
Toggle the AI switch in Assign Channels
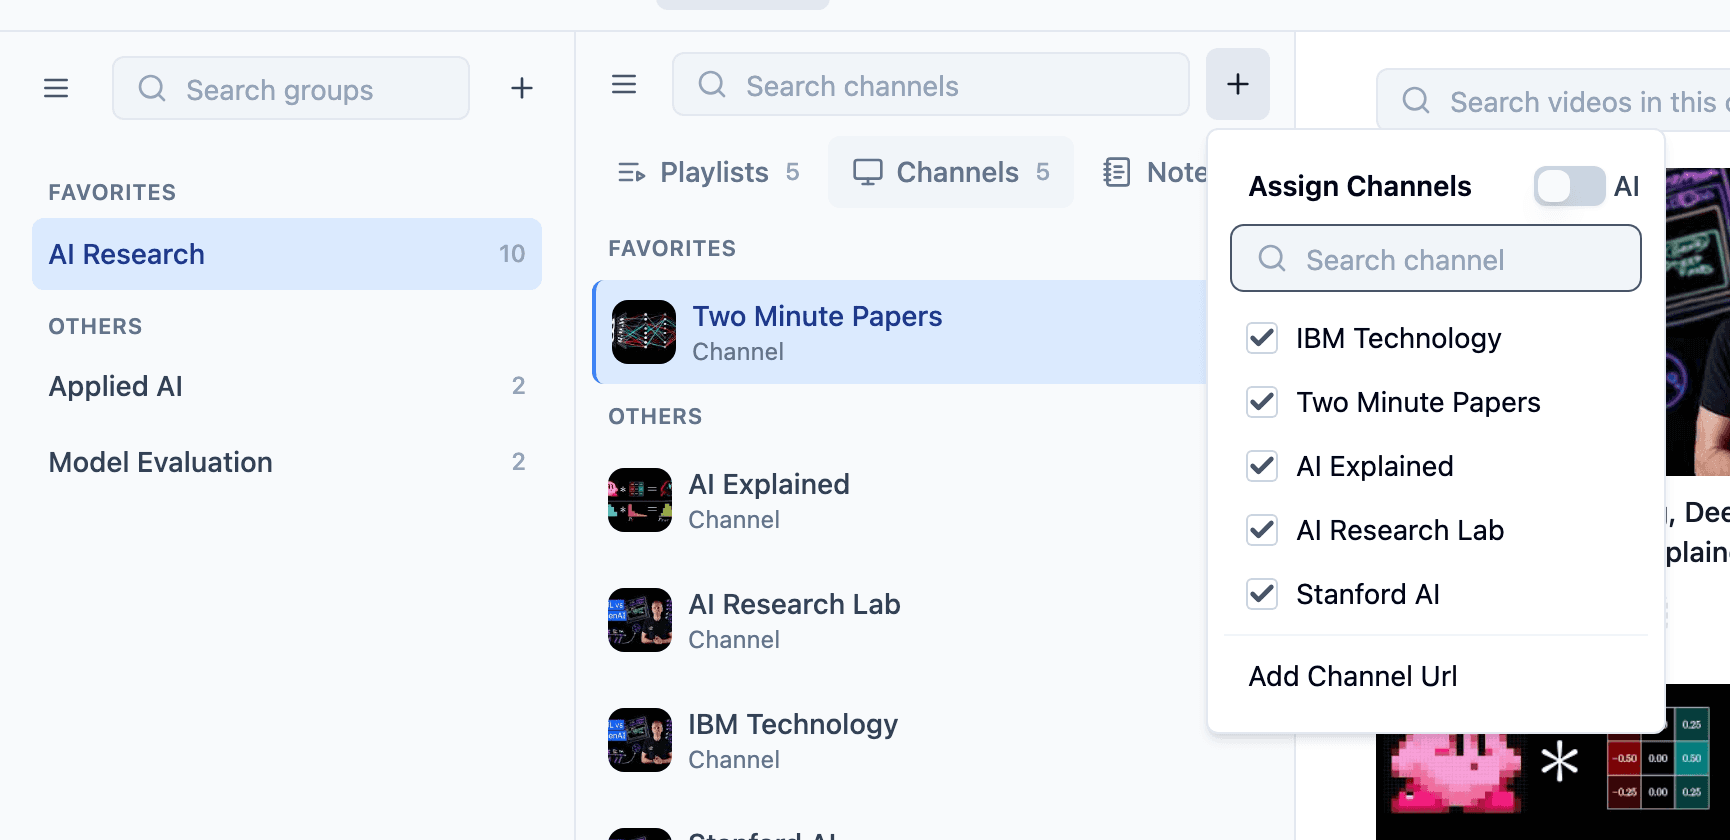click(x=1570, y=186)
